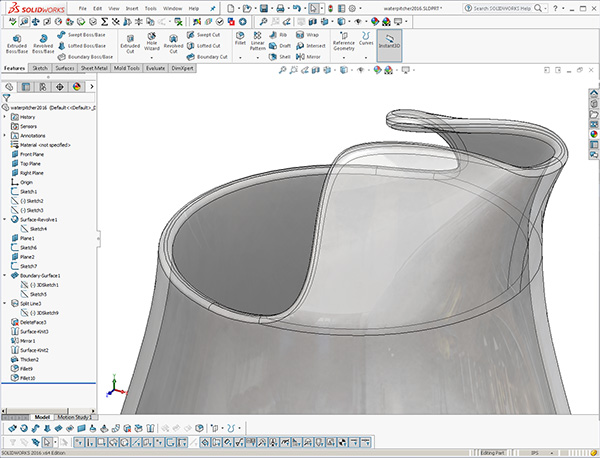Click the Boundary Boss/Base tool
The height and width of the screenshot is (458, 600).
pos(85,57)
